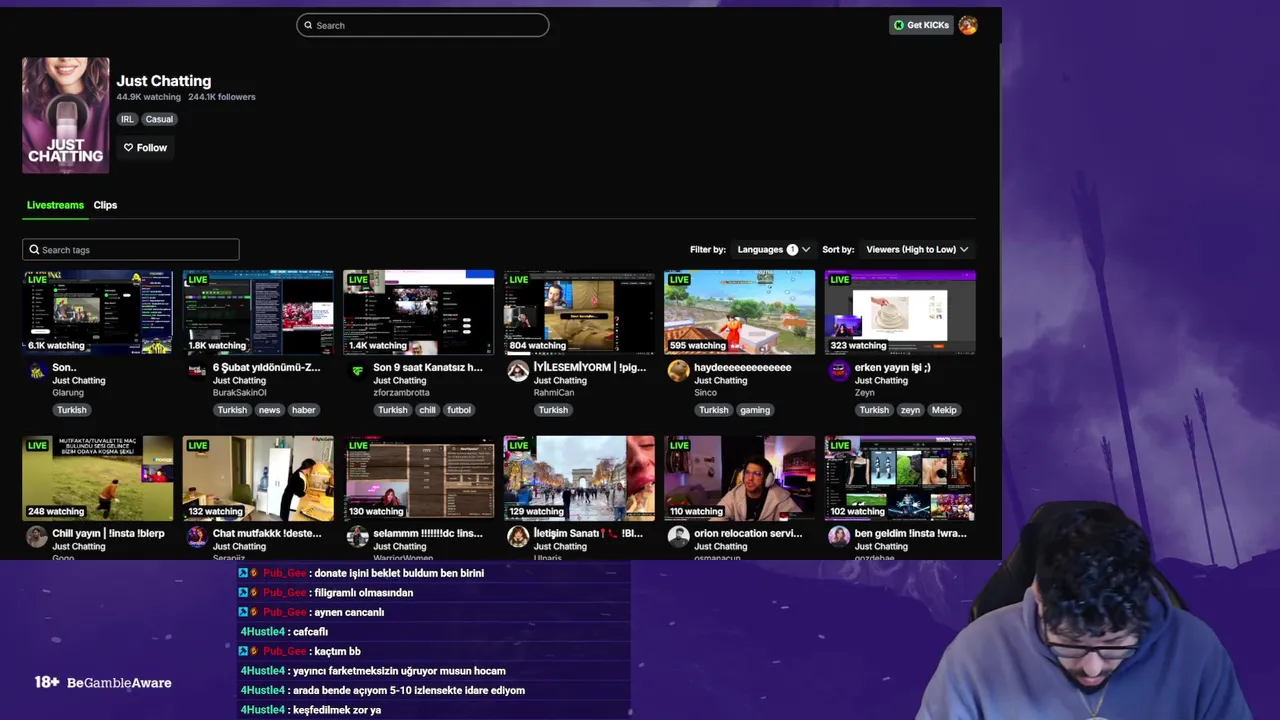Click the avatar beside 'İletişim Sanatı' stream
The height and width of the screenshot is (720, 1280).
point(518,537)
